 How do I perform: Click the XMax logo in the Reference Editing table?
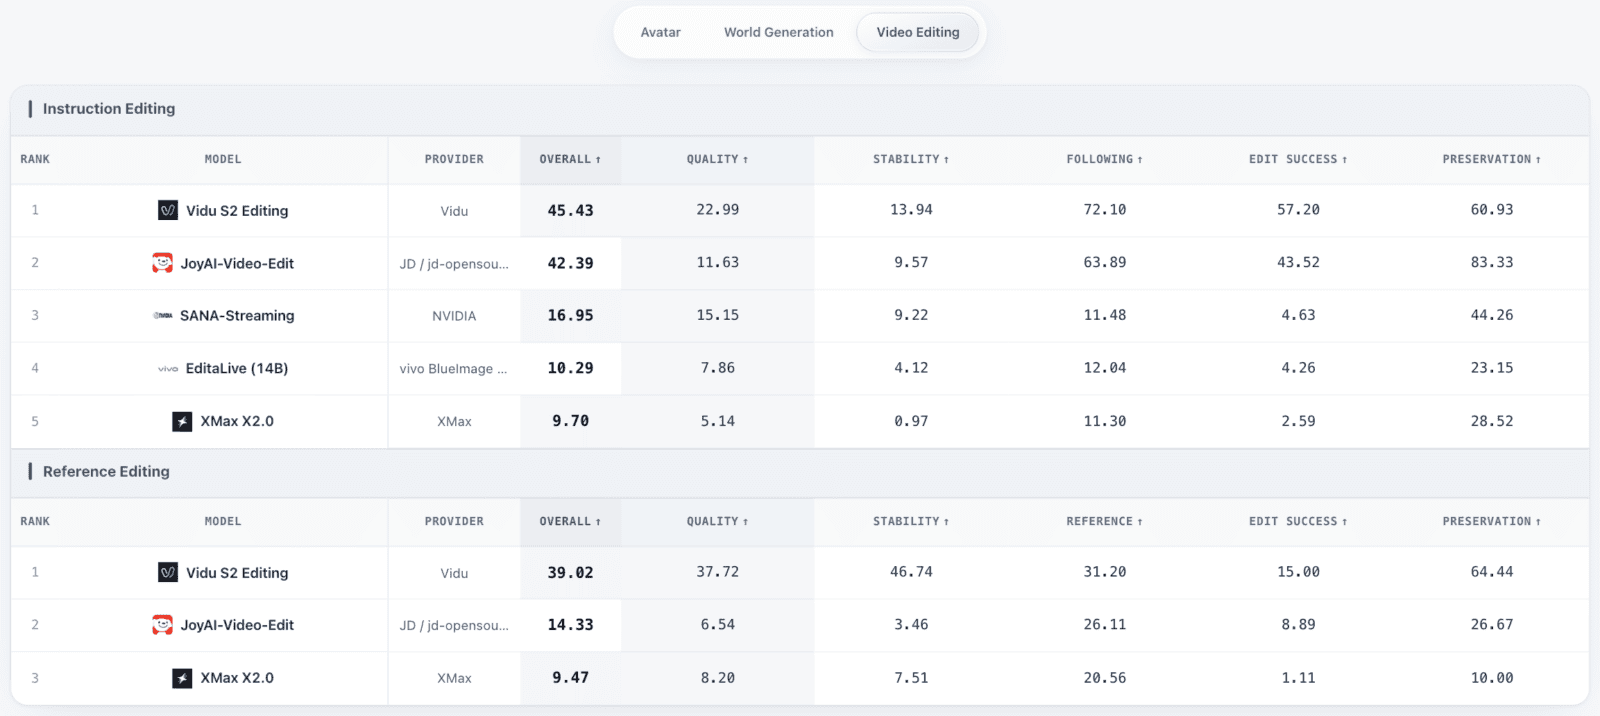(x=182, y=678)
